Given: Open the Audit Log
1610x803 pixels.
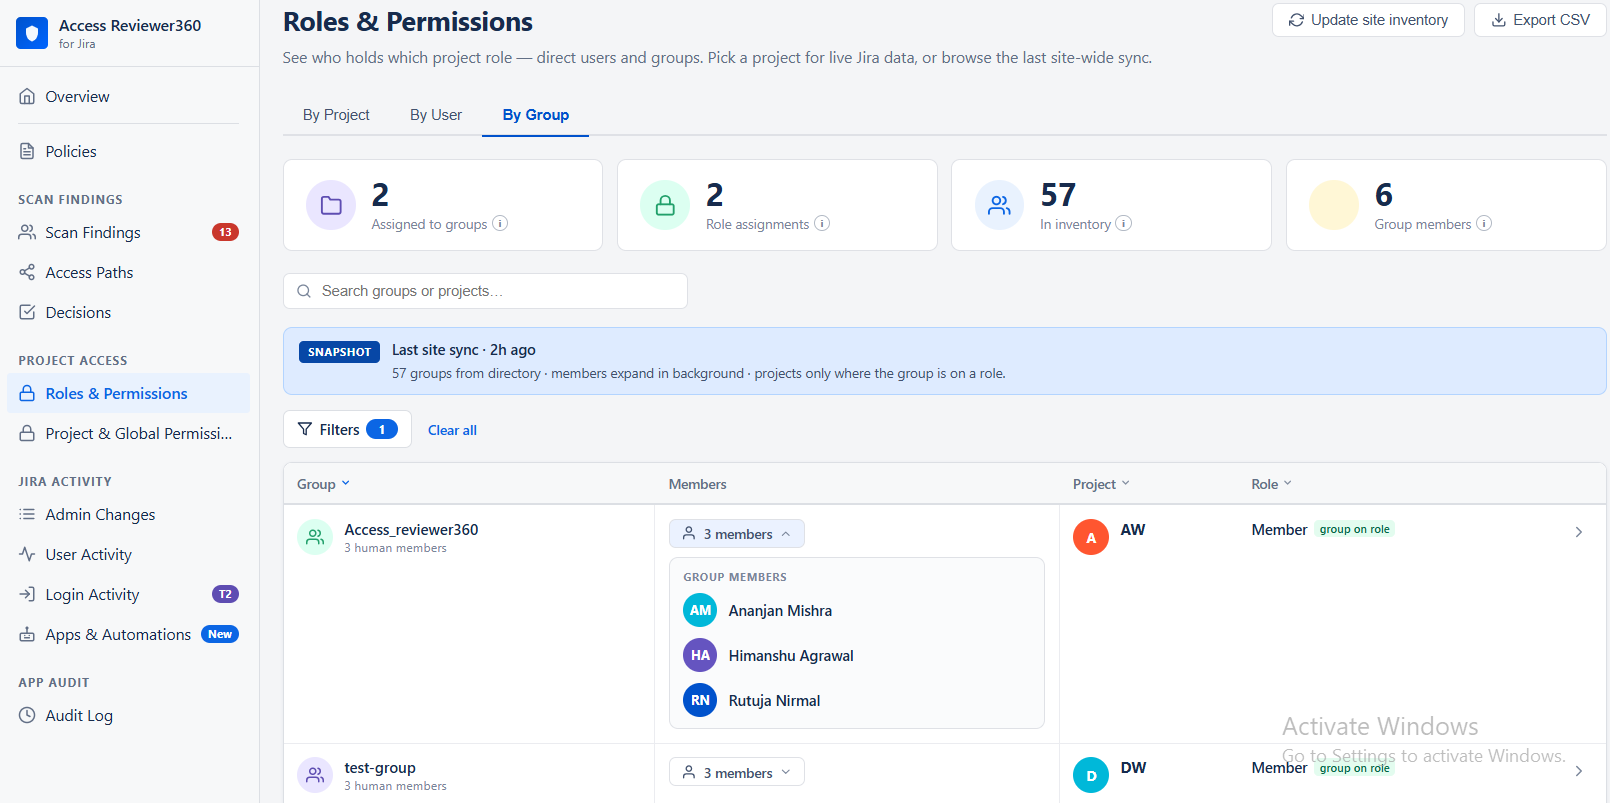Looking at the screenshot, I should click(x=128, y=716).
